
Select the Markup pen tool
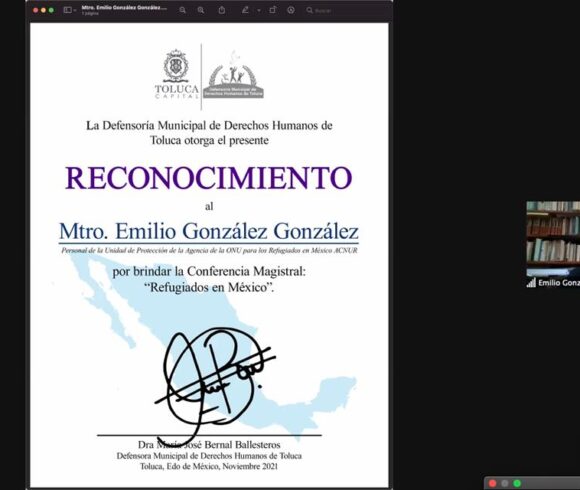click(245, 10)
